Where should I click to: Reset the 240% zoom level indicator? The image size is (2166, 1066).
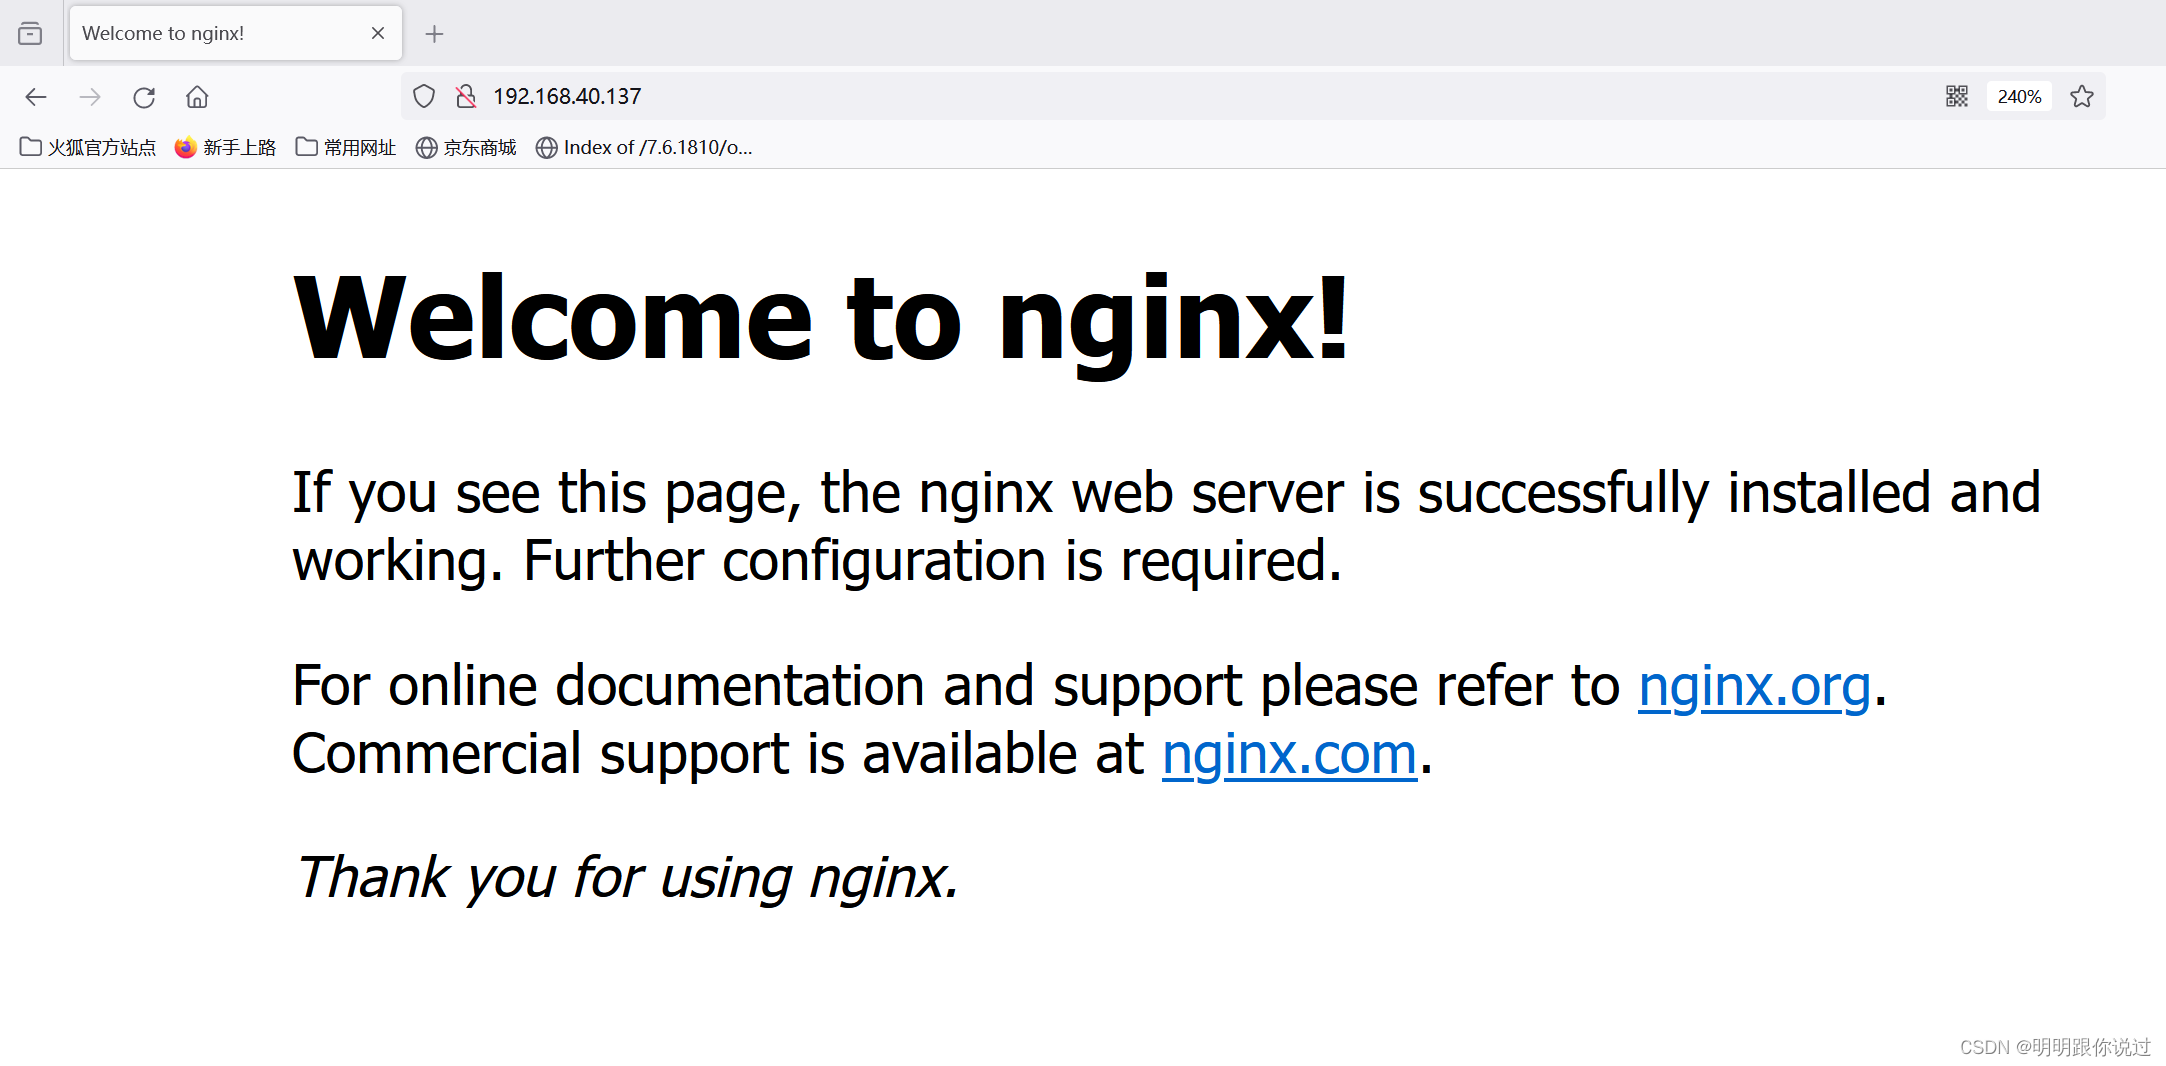[x=2019, y=96]
